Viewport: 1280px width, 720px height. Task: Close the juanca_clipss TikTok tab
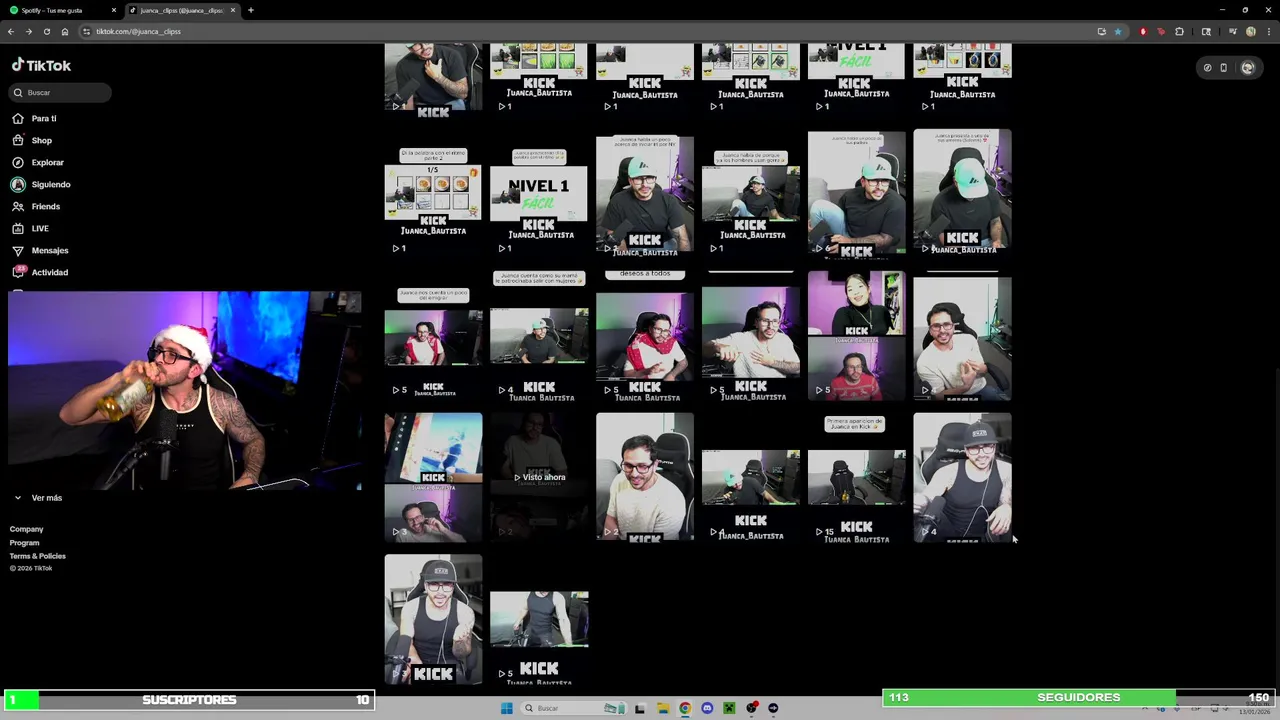click(x=233, y=10)
